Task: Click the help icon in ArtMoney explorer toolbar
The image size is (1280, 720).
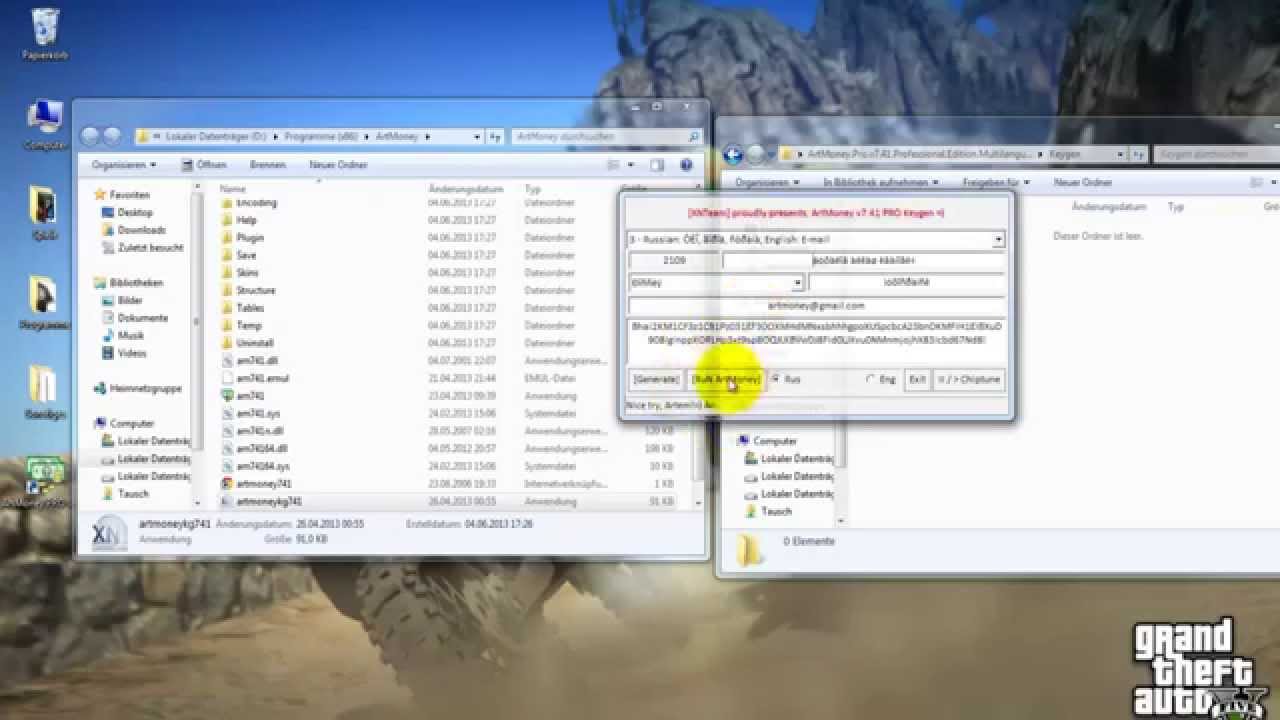Action: (x=686, y=165)
